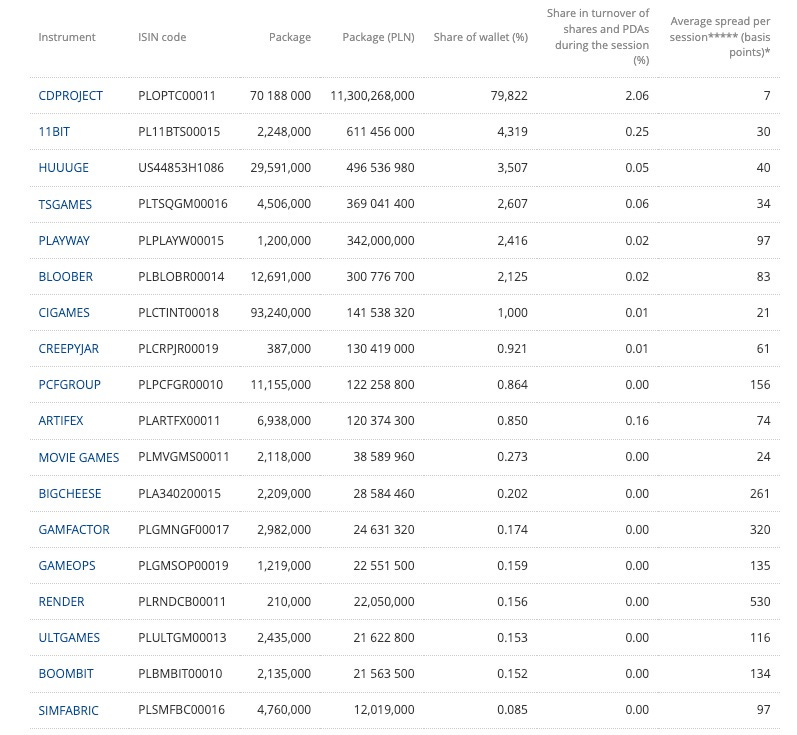The width and height of the screenshot is (797, 735).
Task: Click the Share of wallet (%) header
Action: point(481,37)
